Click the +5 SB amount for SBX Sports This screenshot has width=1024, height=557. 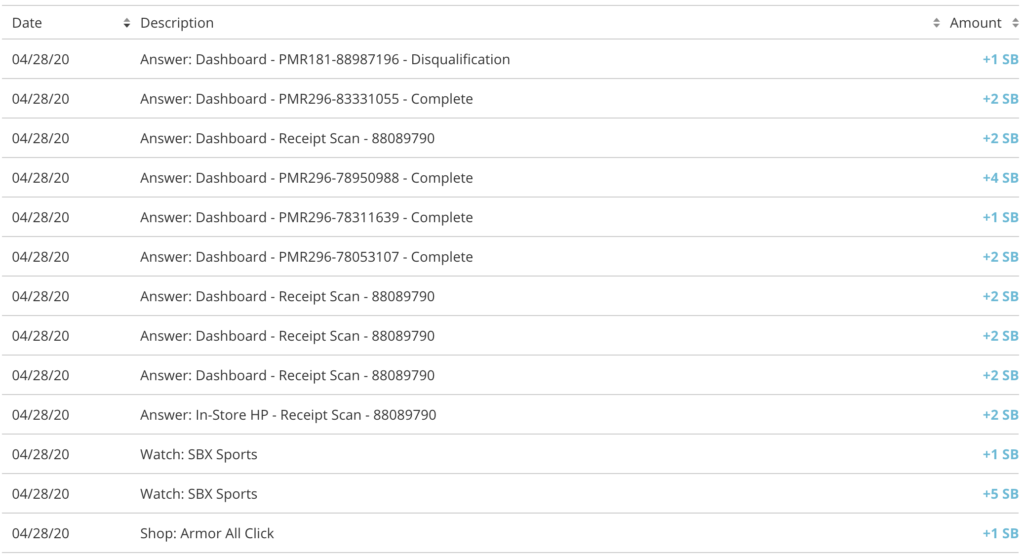[x=1000, y=494]
